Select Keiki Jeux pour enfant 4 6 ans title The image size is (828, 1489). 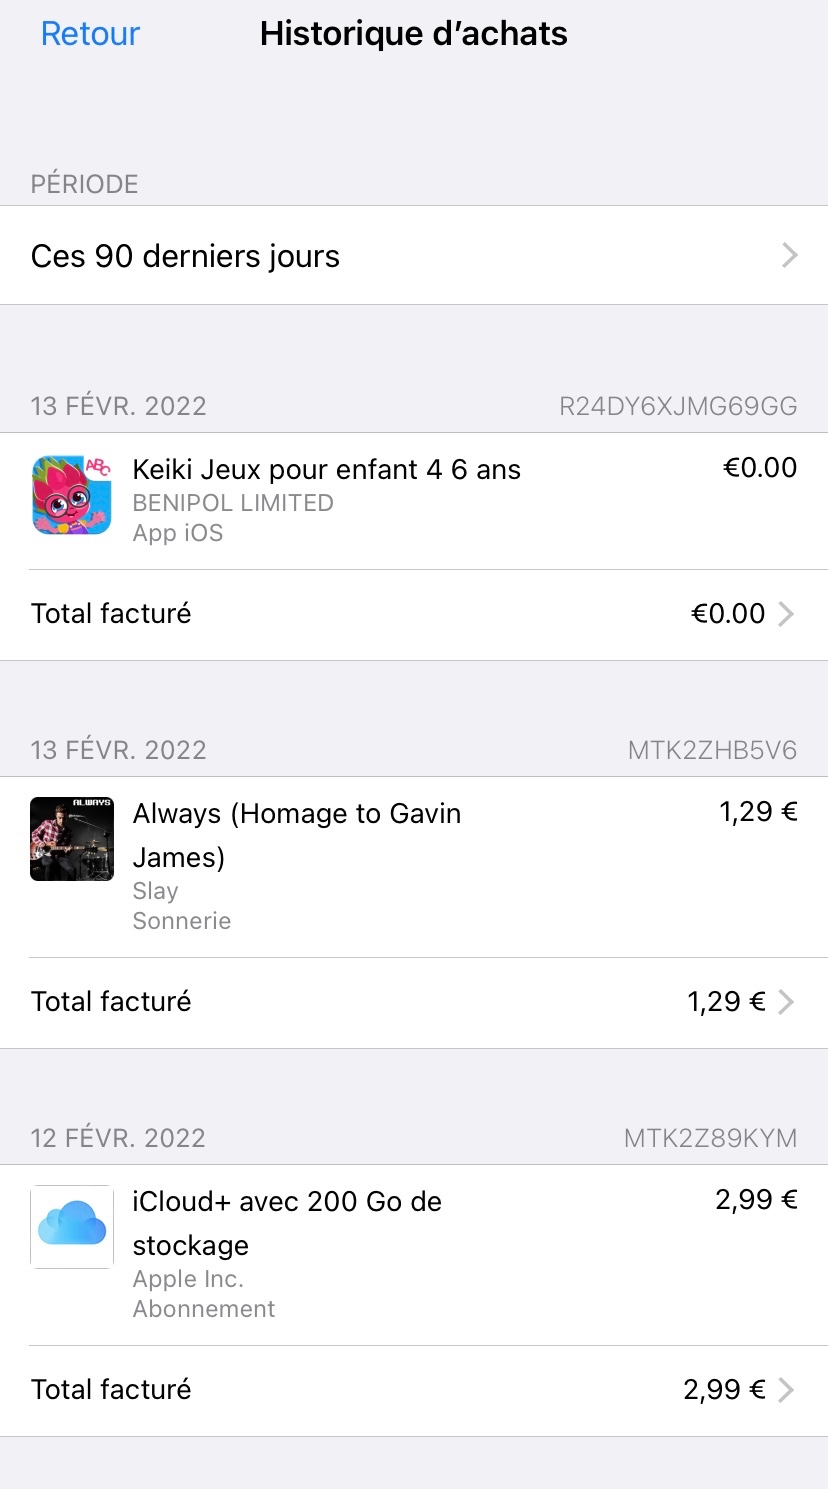coord(326,470)
